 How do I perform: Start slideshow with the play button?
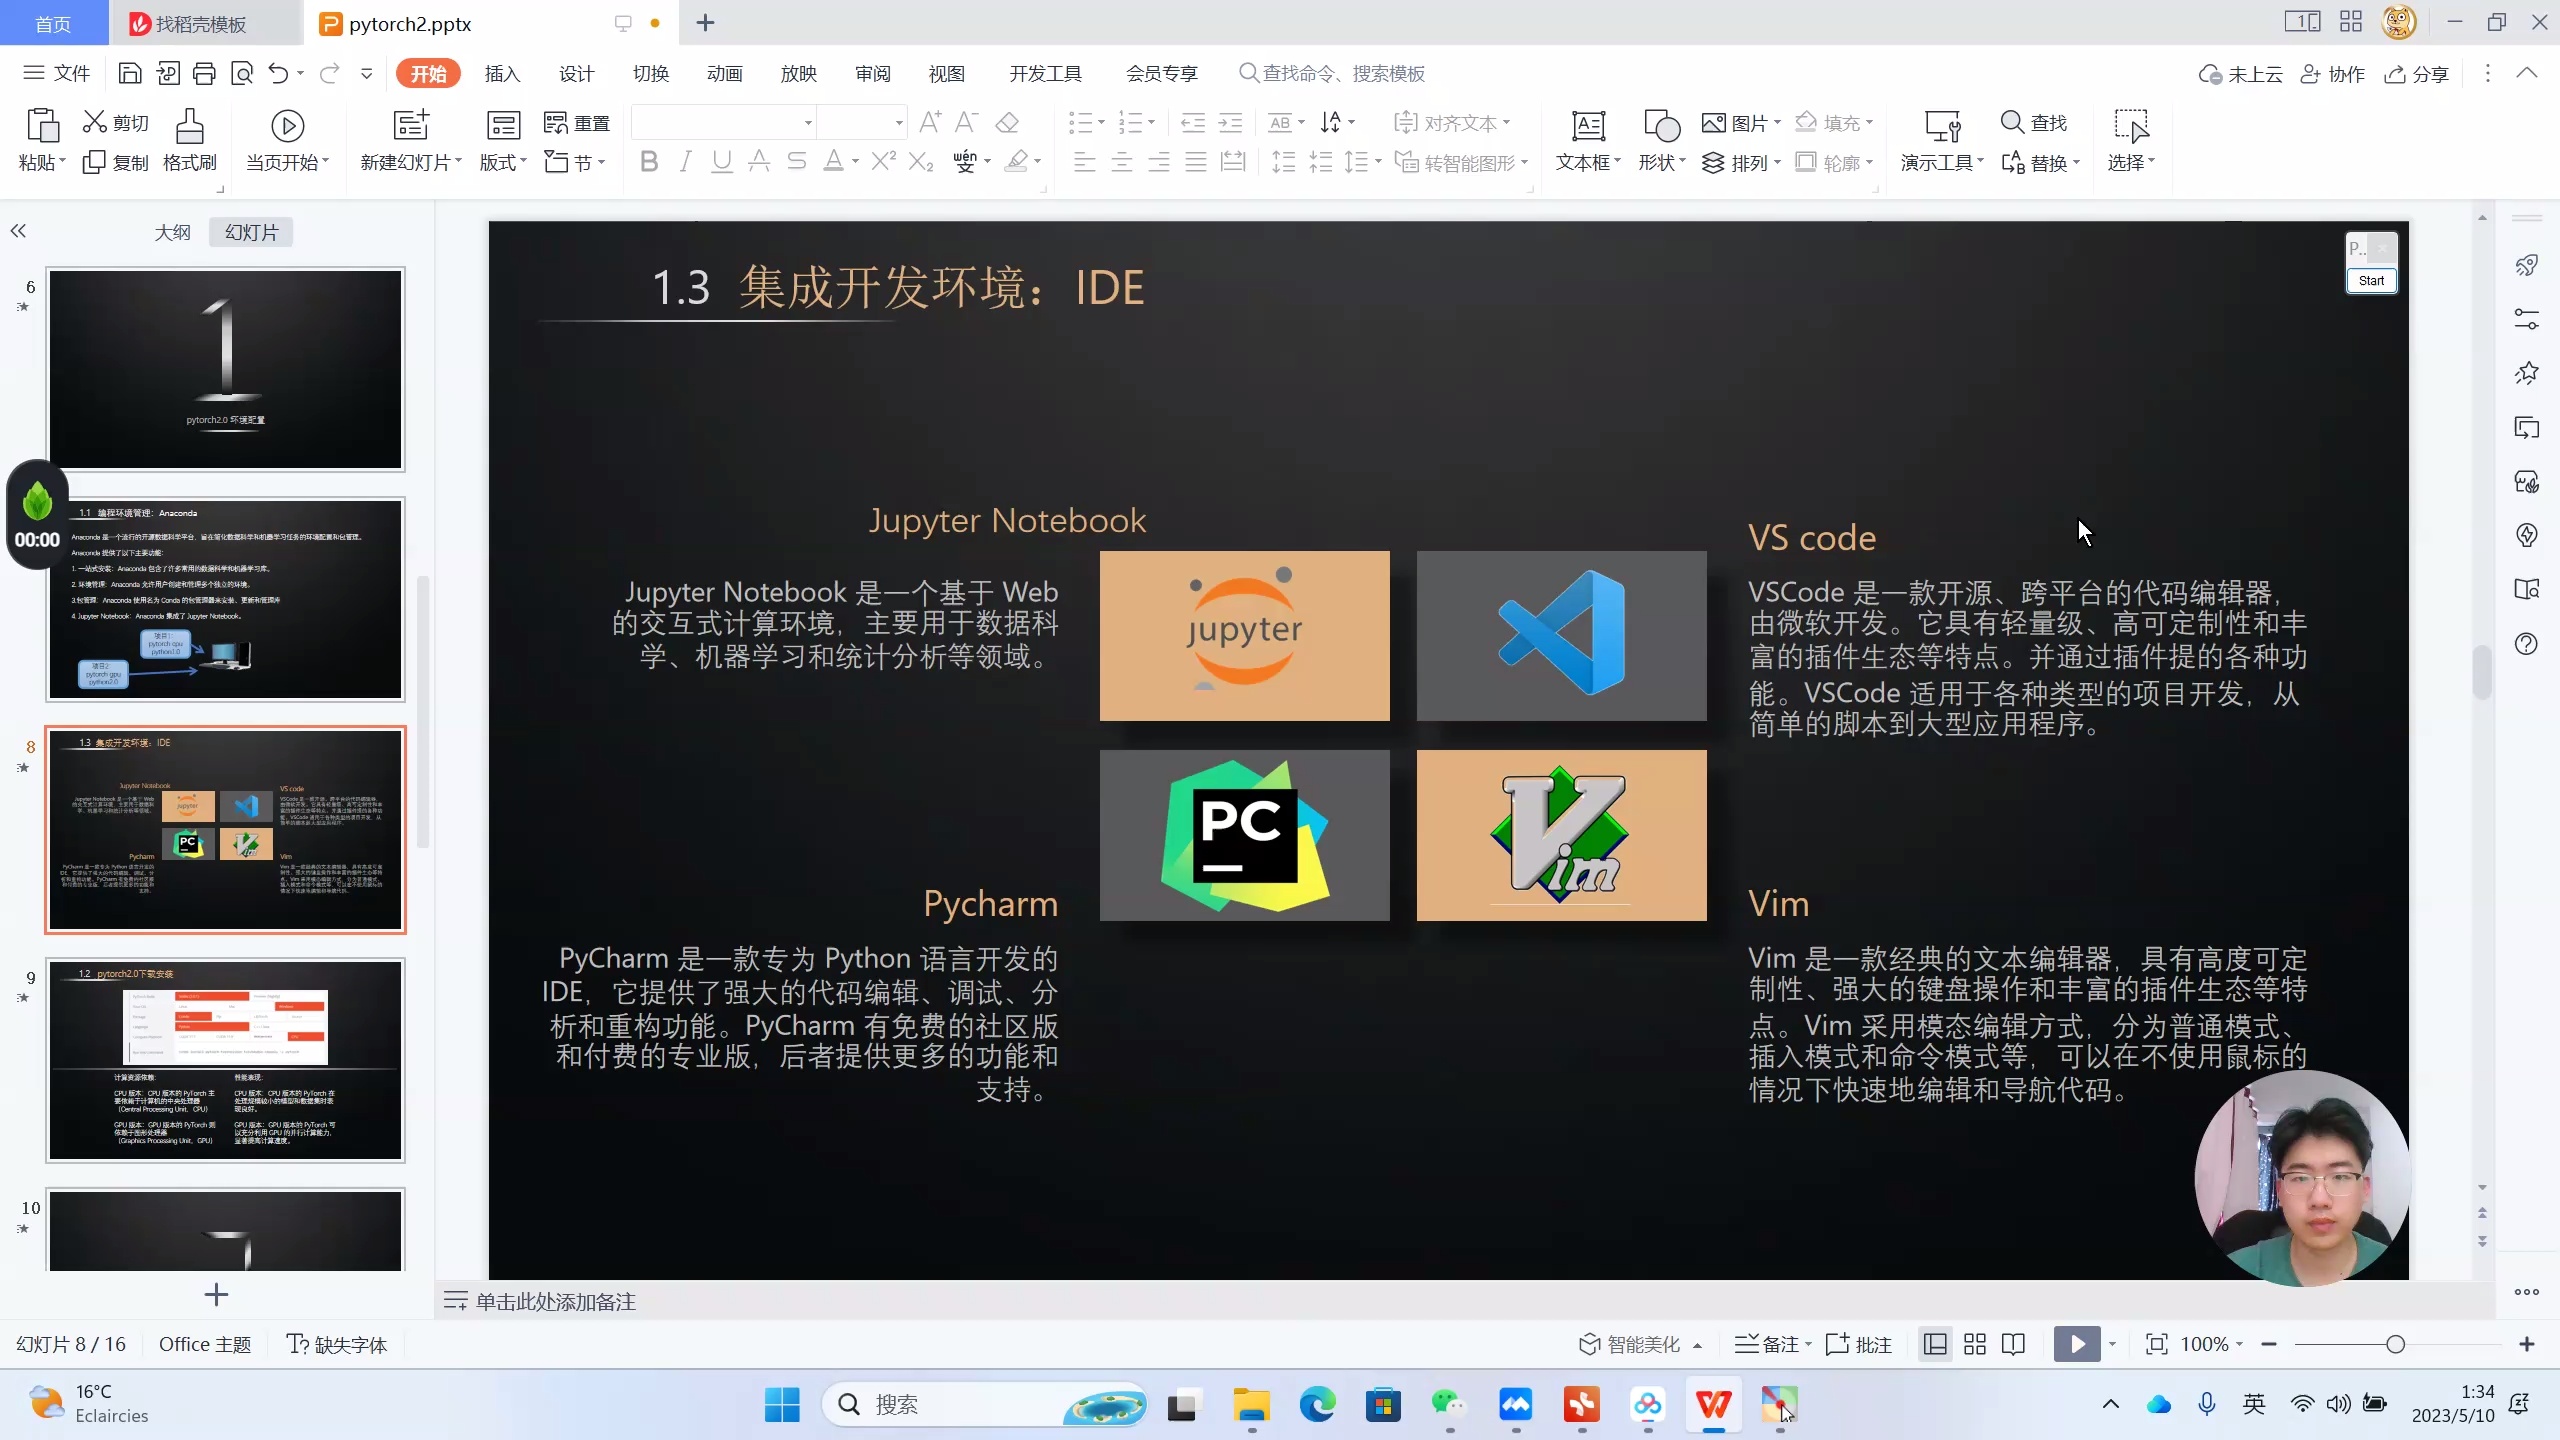pyautogui.click(x=2078, y=1344)
